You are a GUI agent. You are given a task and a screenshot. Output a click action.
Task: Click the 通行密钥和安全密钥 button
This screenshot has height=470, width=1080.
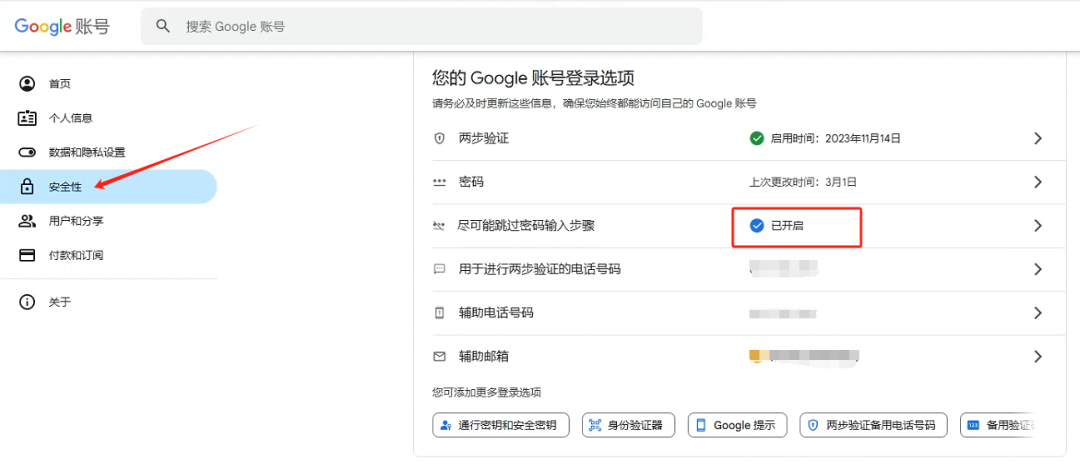coord(501,425)
